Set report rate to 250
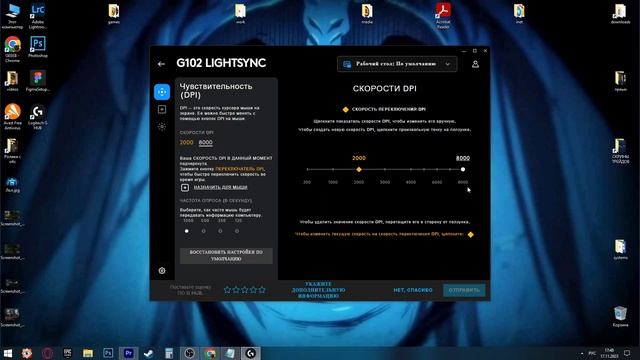 [x=220, y=231]
